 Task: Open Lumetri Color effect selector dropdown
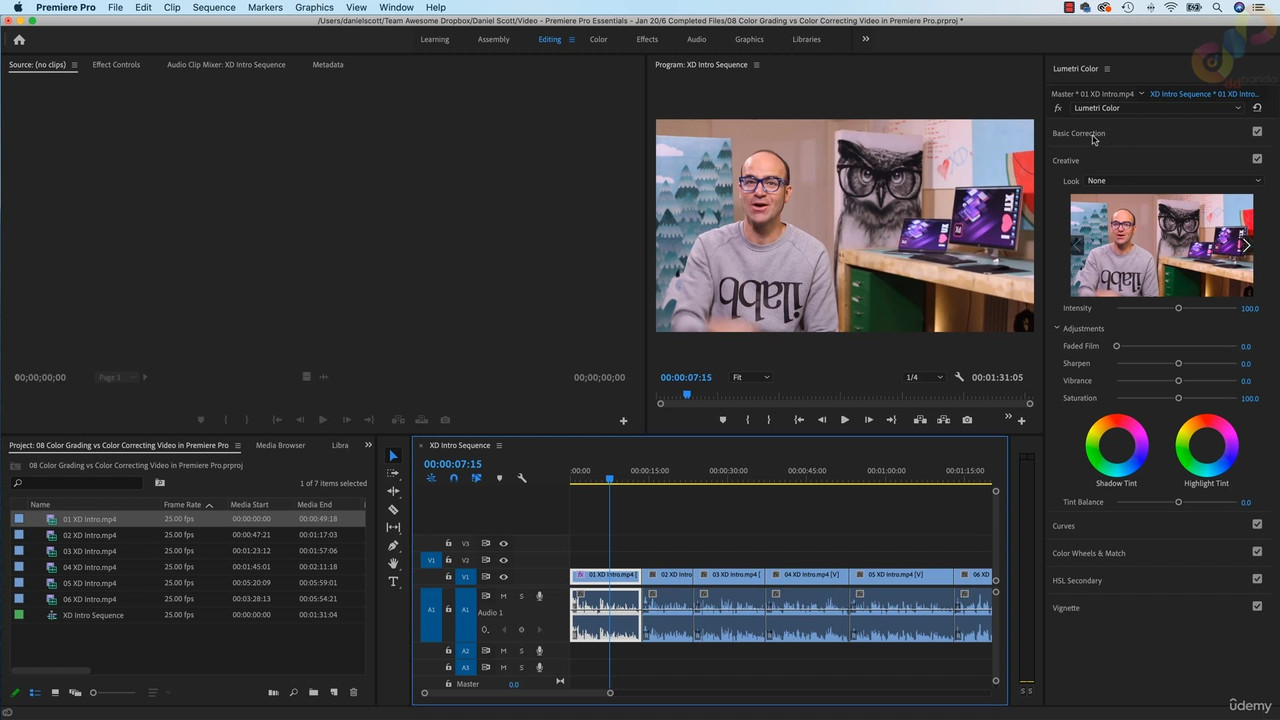(x=1156, y=108)
